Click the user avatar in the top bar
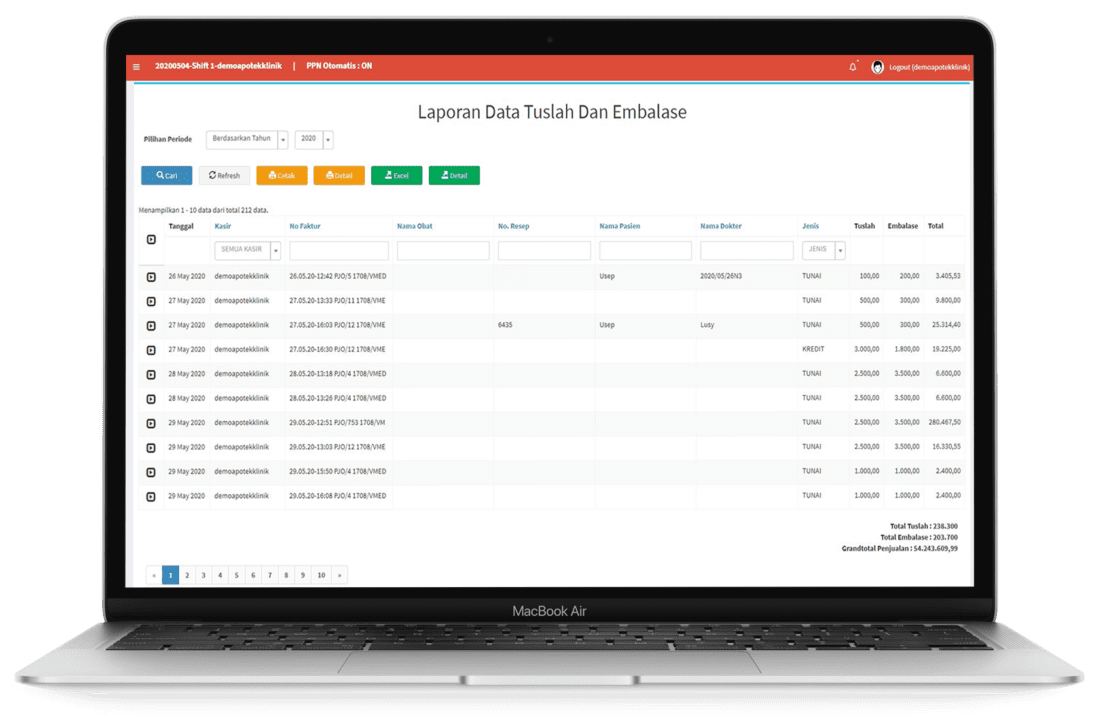The width and height of the screenshot is (1103, 720). click(x=878, y=67)
